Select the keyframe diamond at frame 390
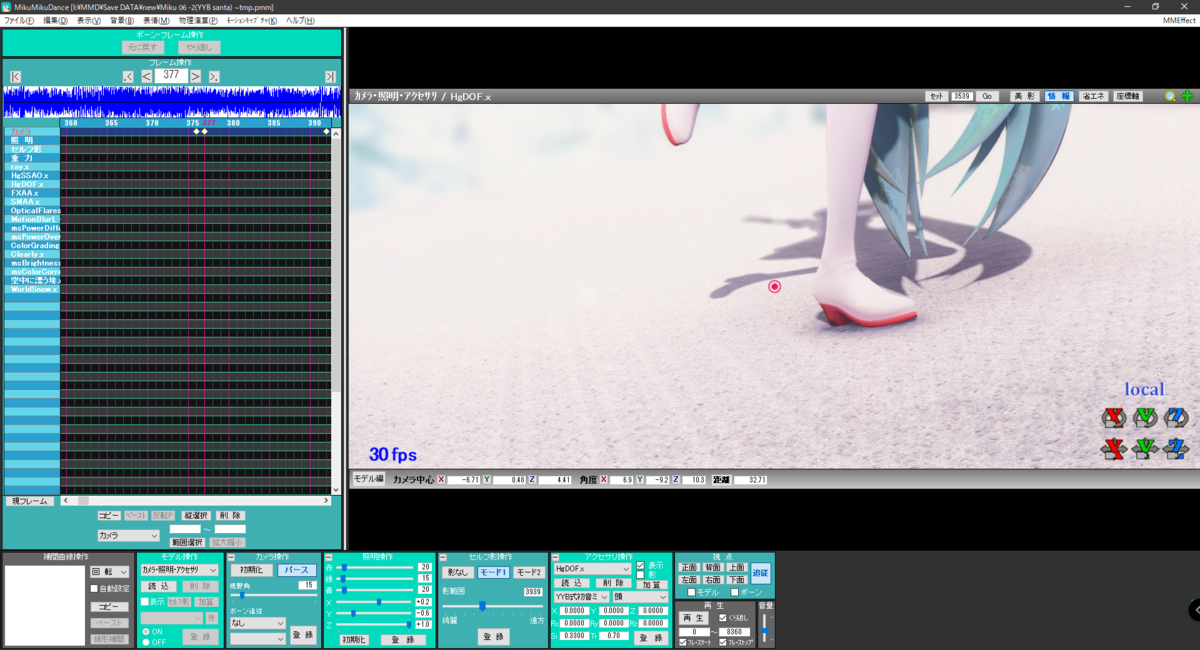The height and width of the screenshot is (650, 1200). (326, 131)
